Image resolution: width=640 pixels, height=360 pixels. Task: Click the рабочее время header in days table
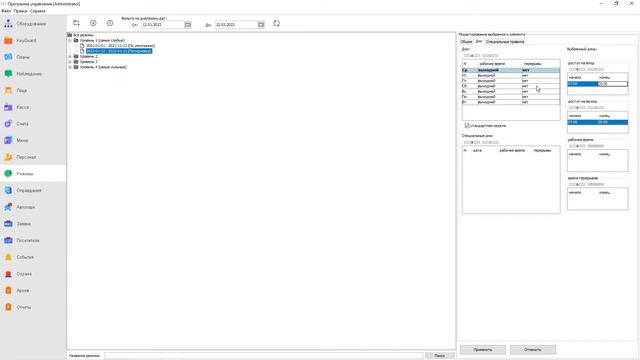tap(492, 64)
